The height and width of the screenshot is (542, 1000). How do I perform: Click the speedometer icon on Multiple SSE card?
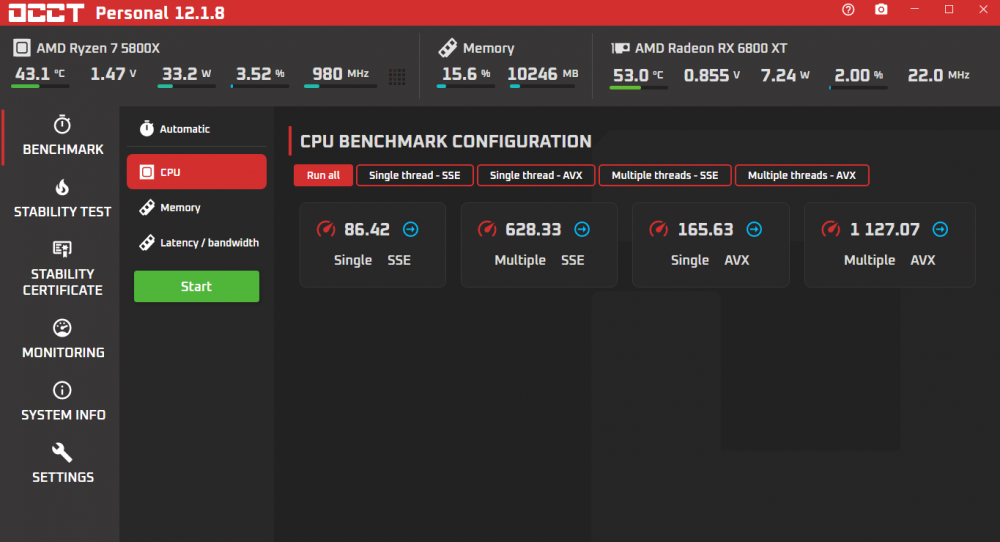(487, 229)
